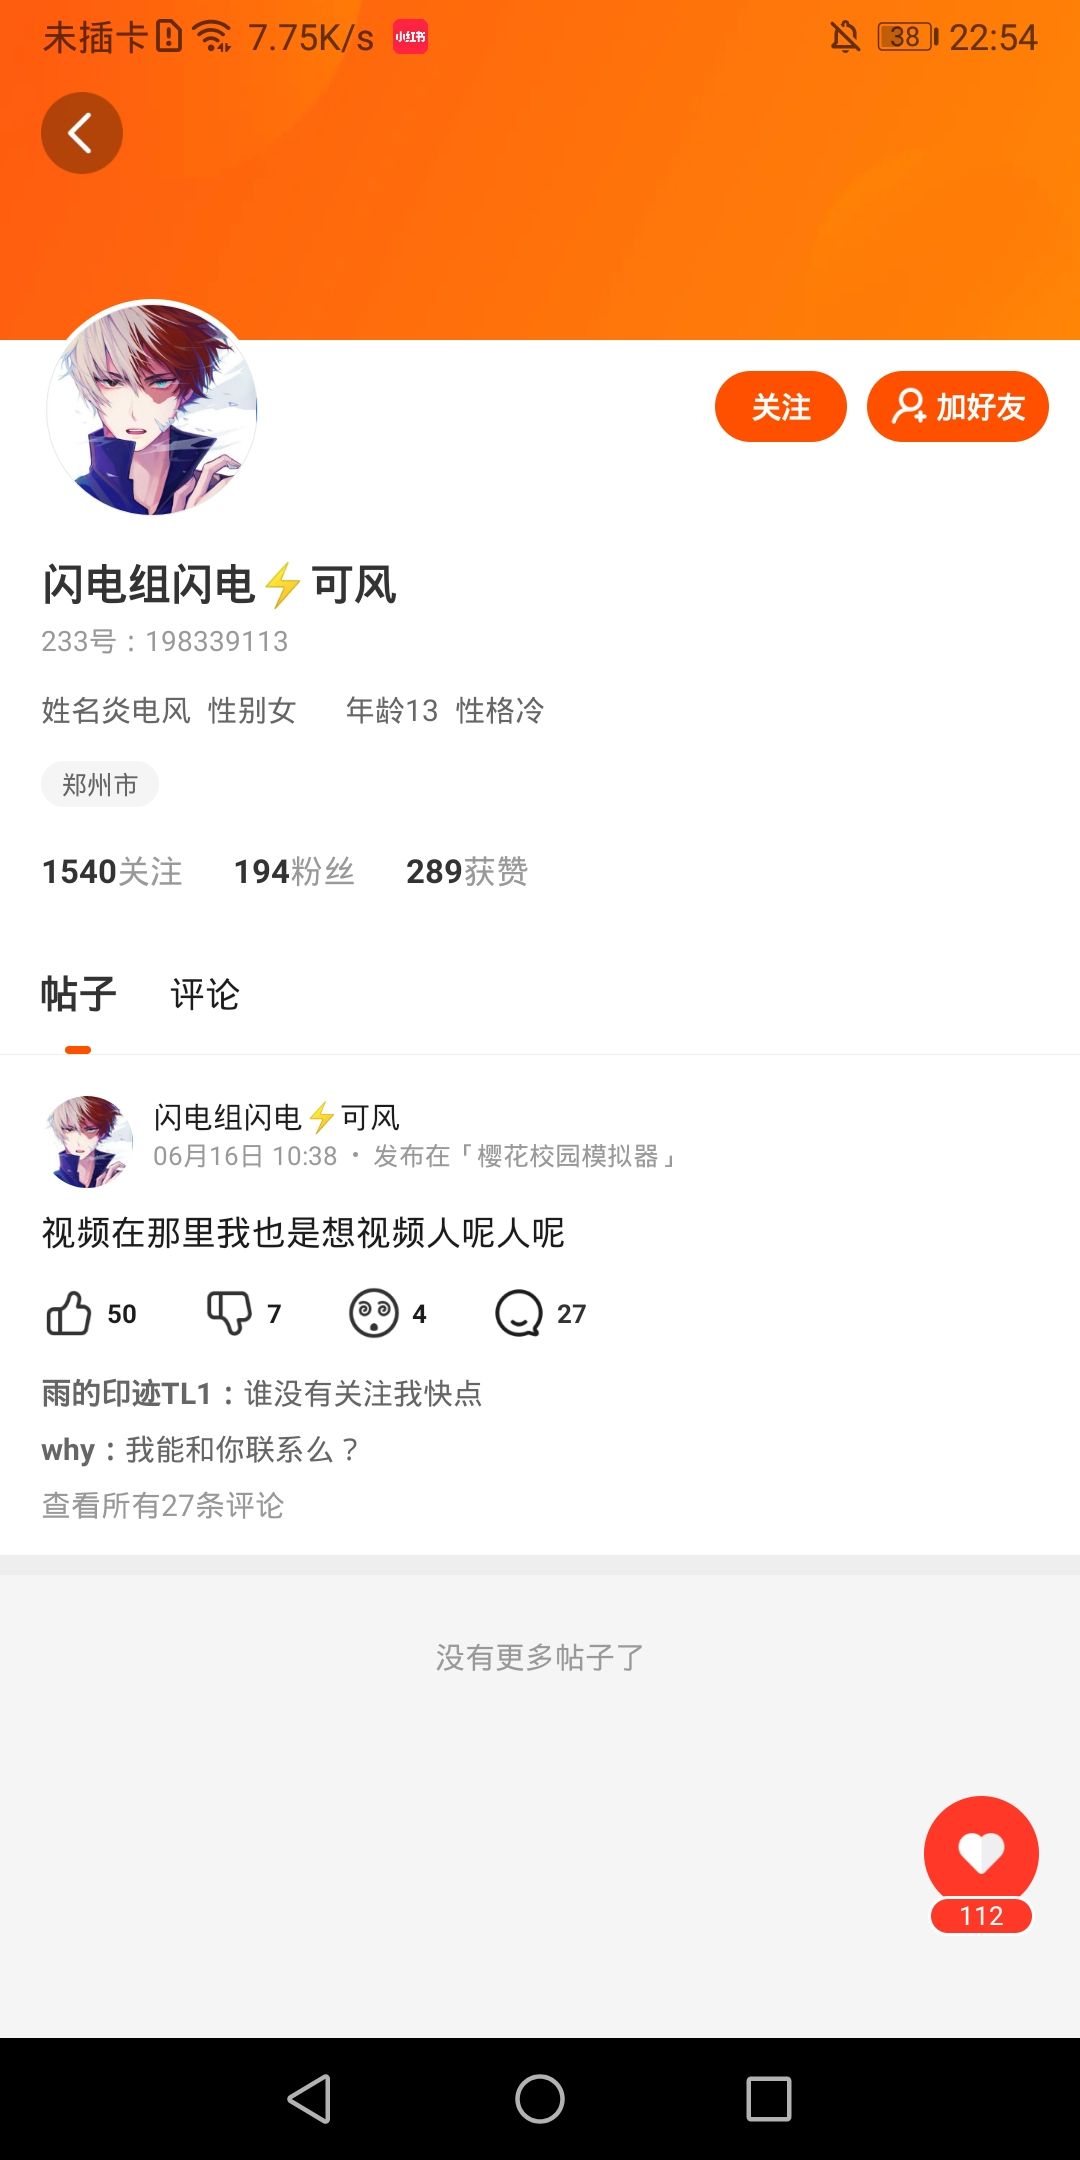Image resolution: width=1080 pixels, height=2160 pixels.
Task: Open comments via the speech bubble icon
Action: point(519,1313)
